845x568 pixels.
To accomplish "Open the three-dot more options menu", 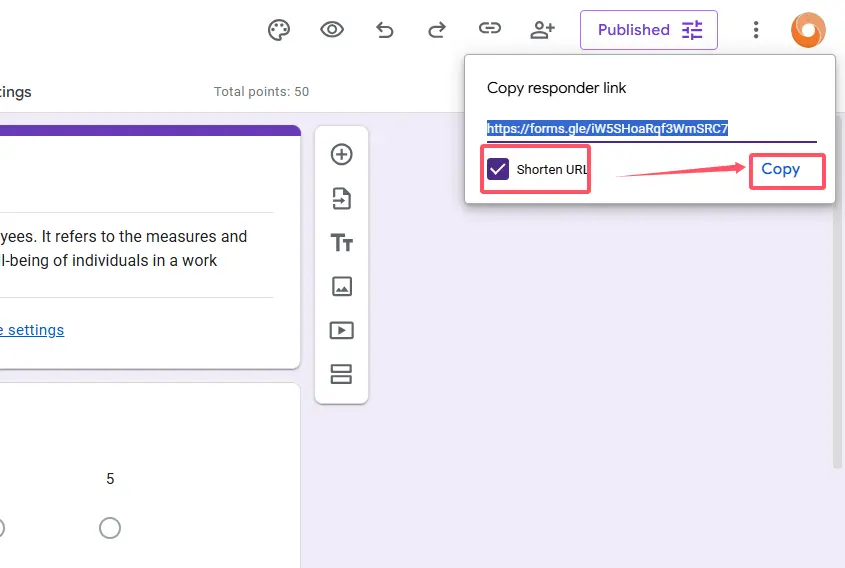I will tap(756, 30).
